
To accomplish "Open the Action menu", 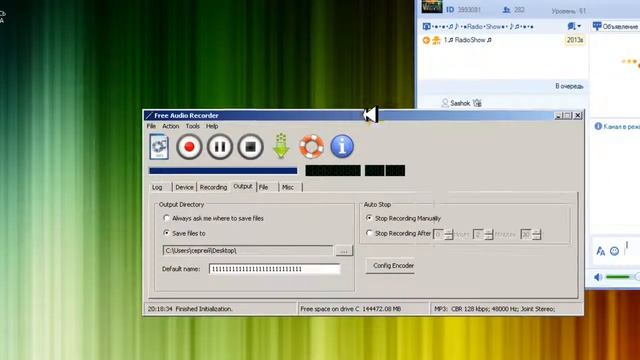I will point(171,126).
